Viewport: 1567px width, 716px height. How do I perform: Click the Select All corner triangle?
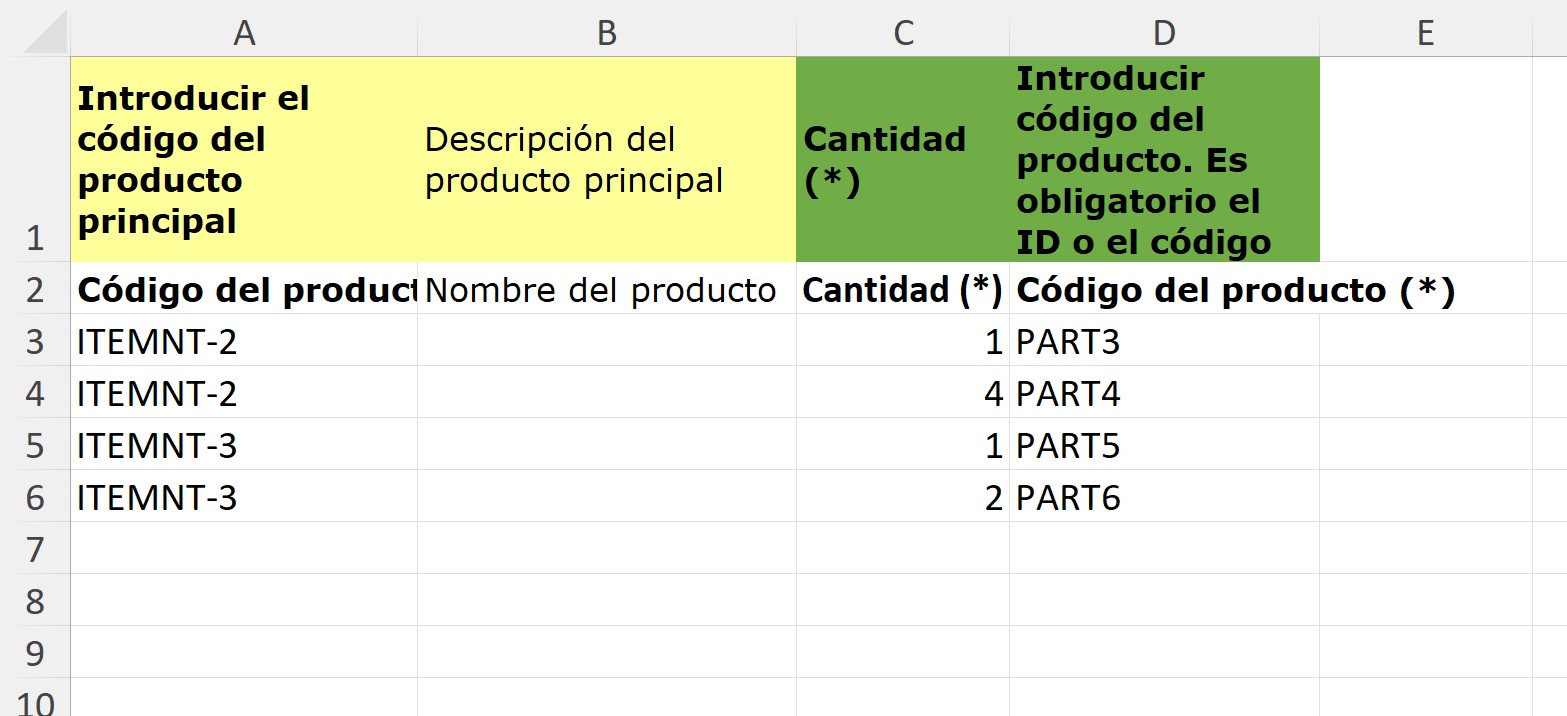(x=44, y=33)
